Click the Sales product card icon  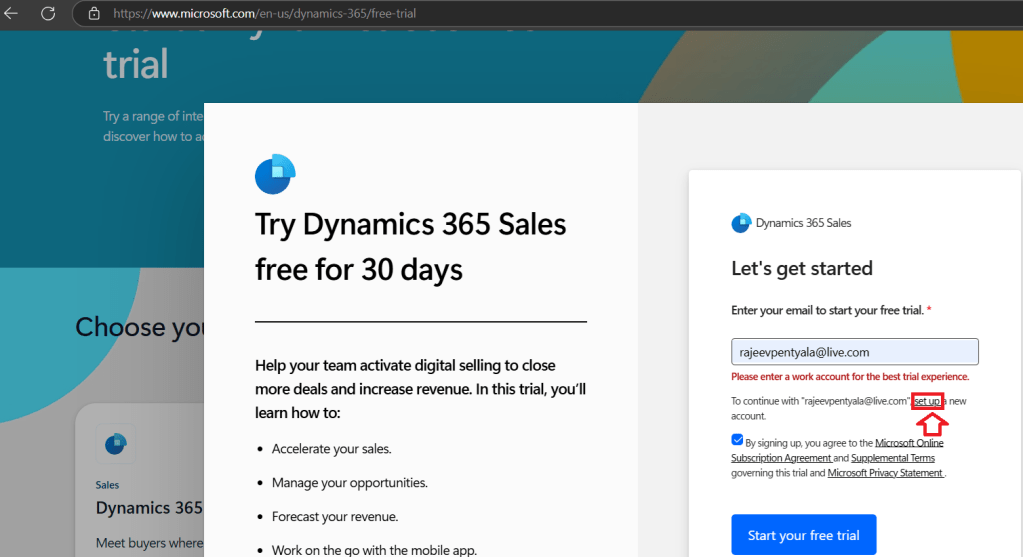tap(115, 443)
